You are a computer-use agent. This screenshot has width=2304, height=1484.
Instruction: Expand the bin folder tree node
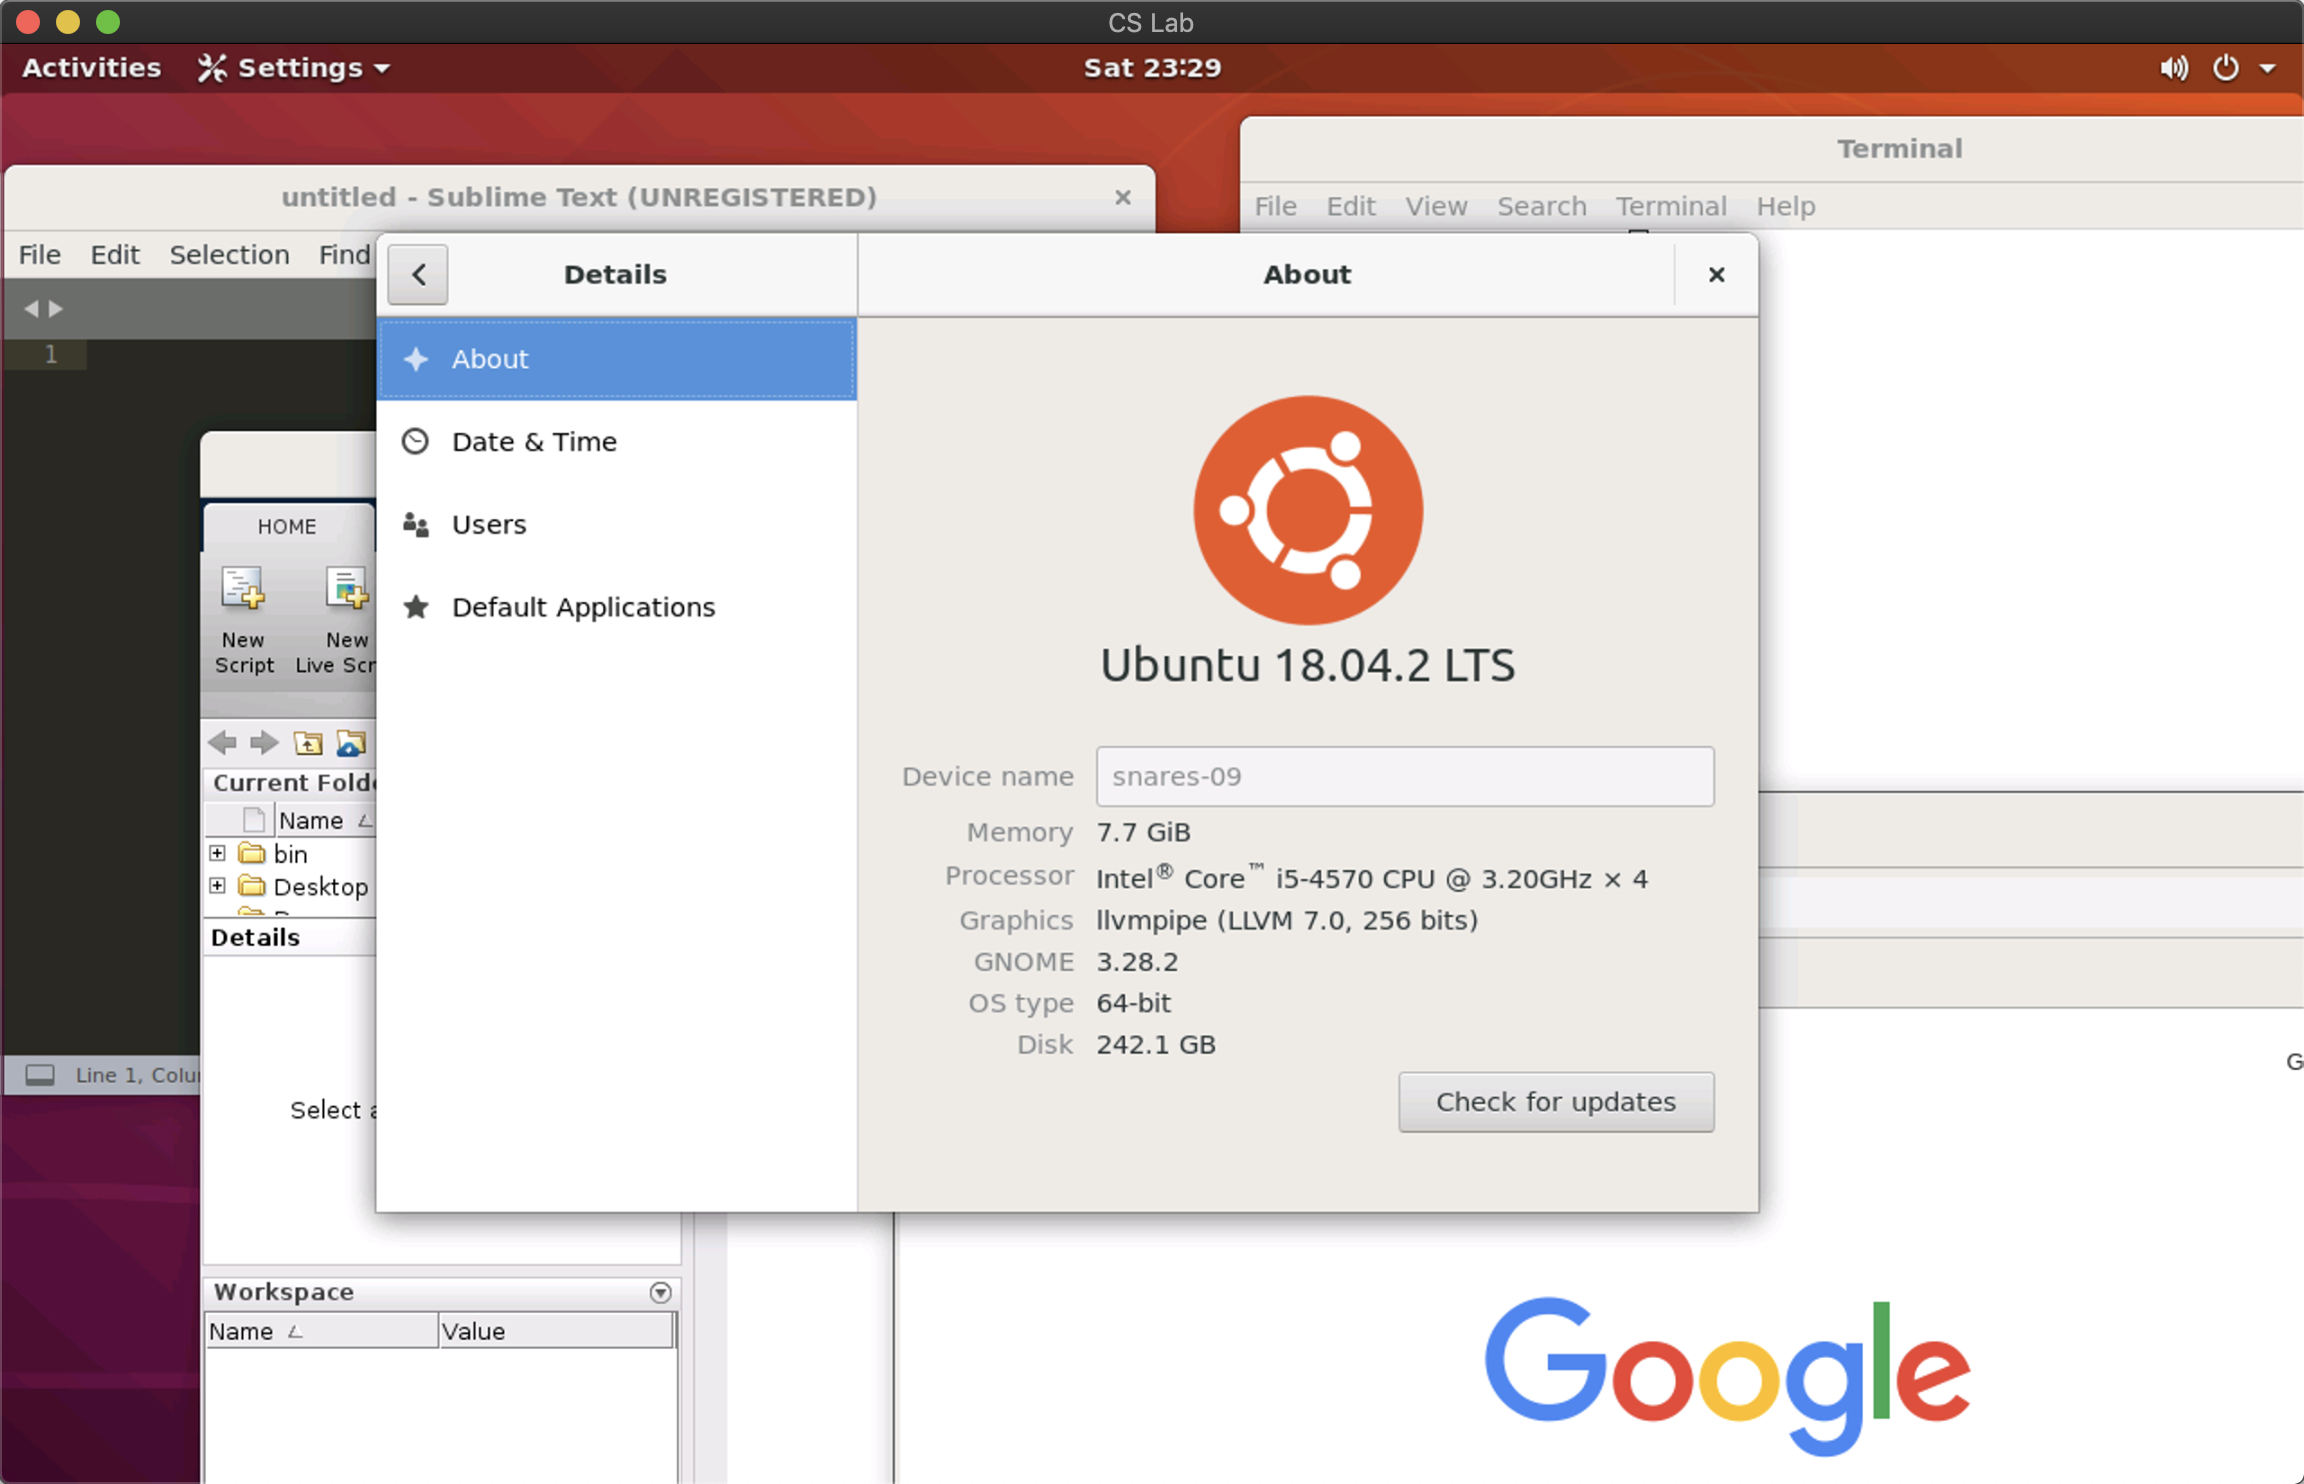(x=217, y=853)
